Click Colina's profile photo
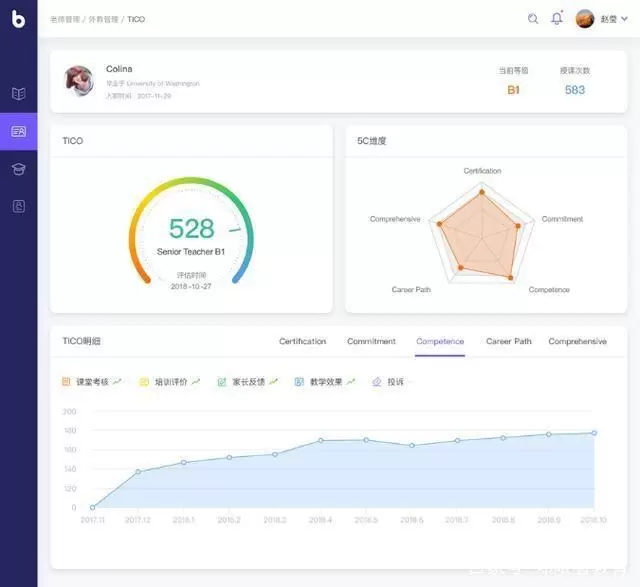The height and width of the screenshot is (587, 640). click(x=79, y=81)
